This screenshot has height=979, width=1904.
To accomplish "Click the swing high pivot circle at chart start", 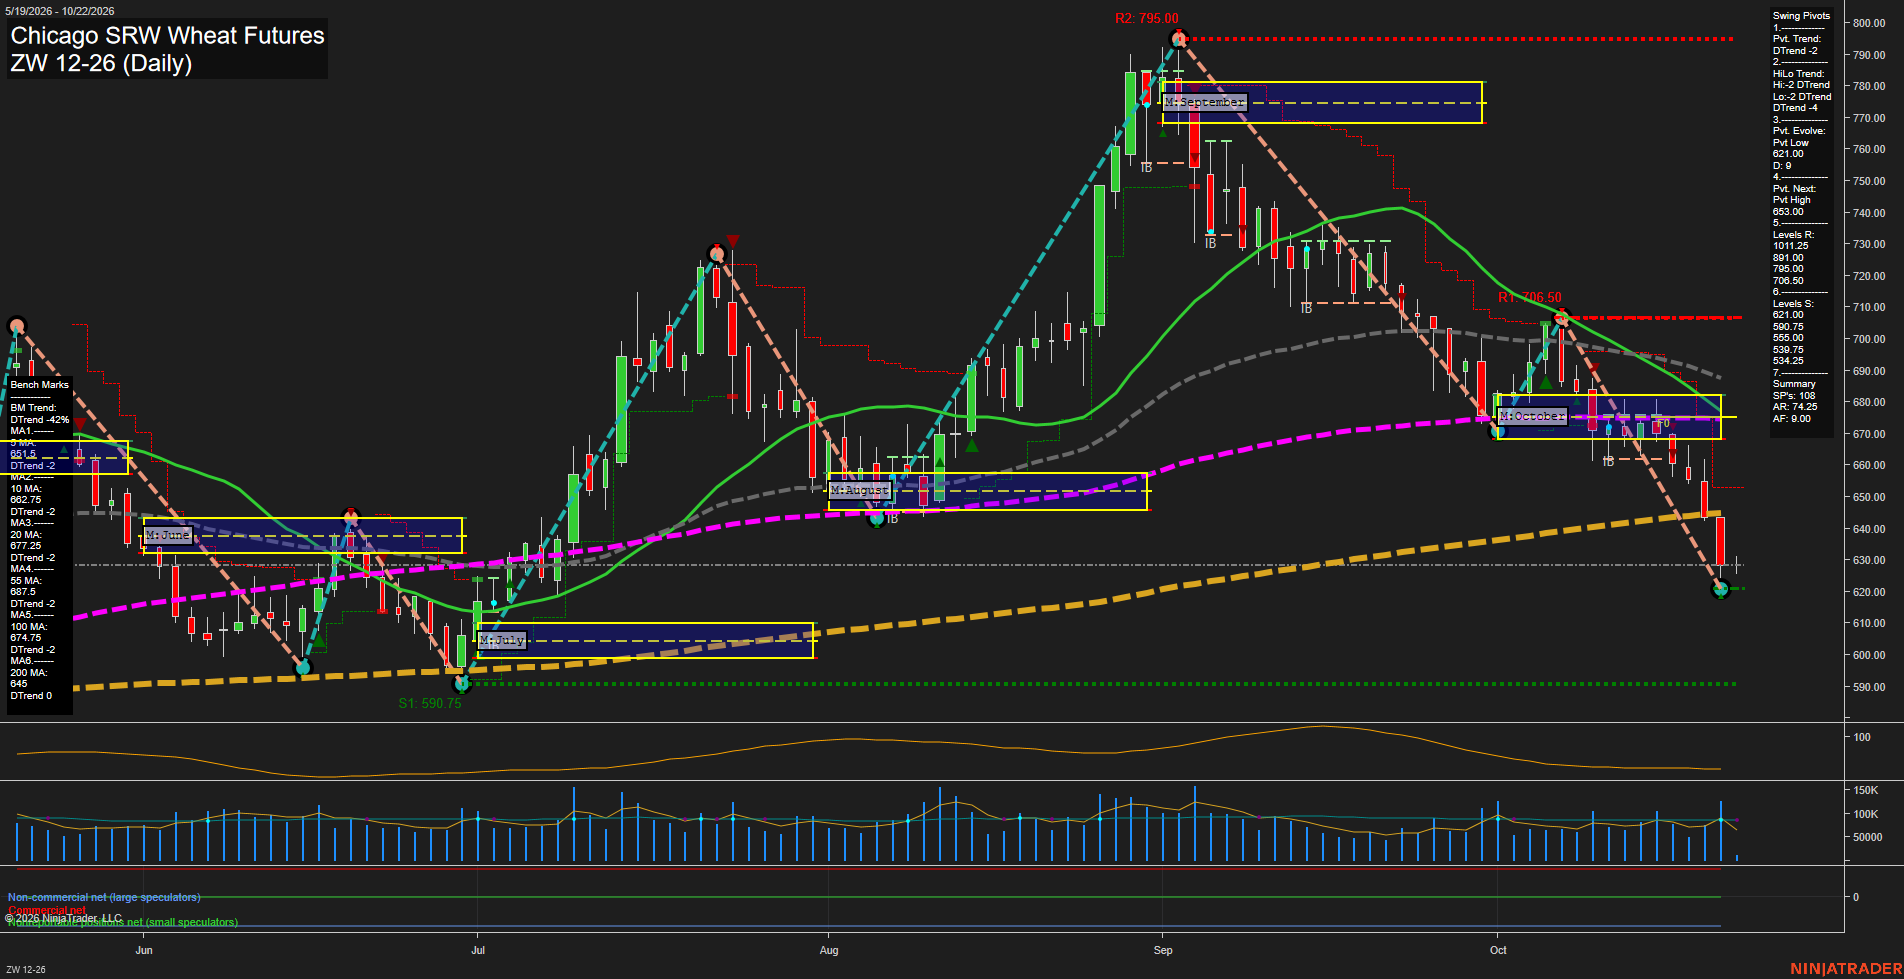I will pyautogui.click(x=16, y=326).
